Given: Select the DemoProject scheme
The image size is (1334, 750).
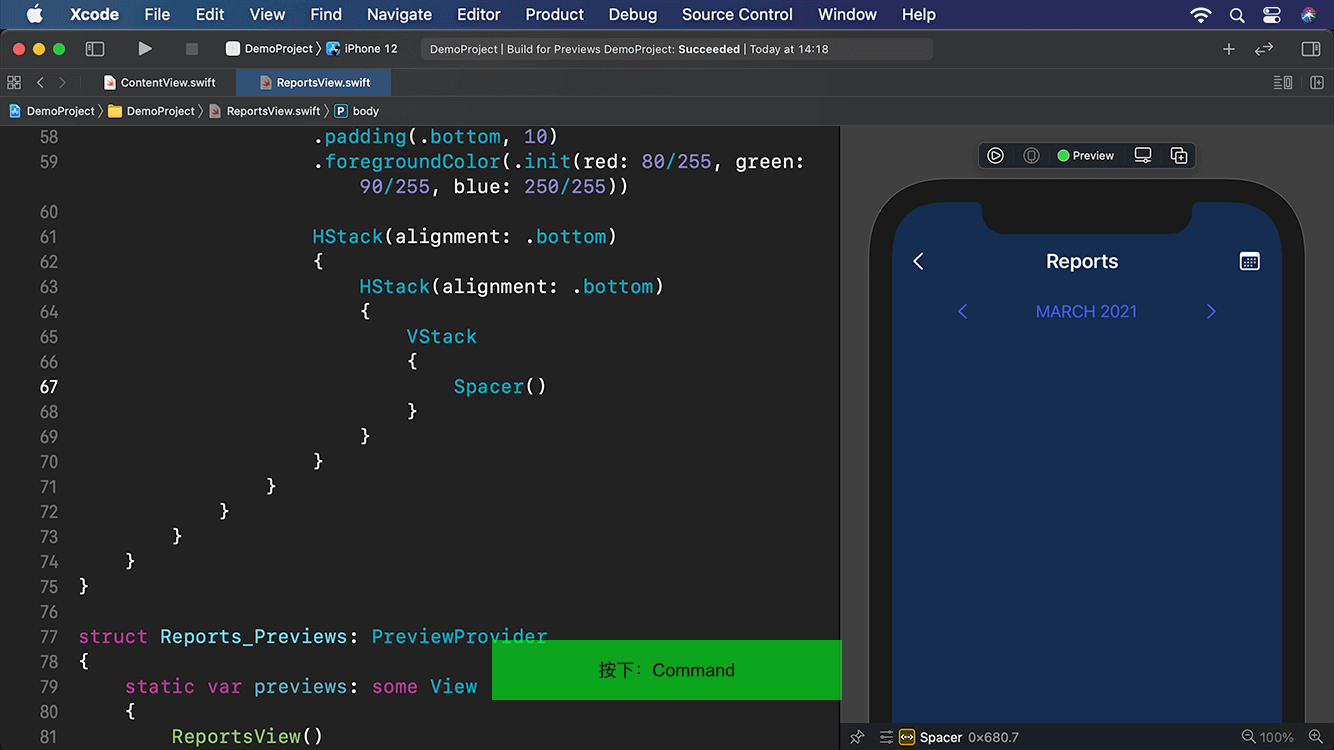Looking at the screenshot, I should click(270, 48).
